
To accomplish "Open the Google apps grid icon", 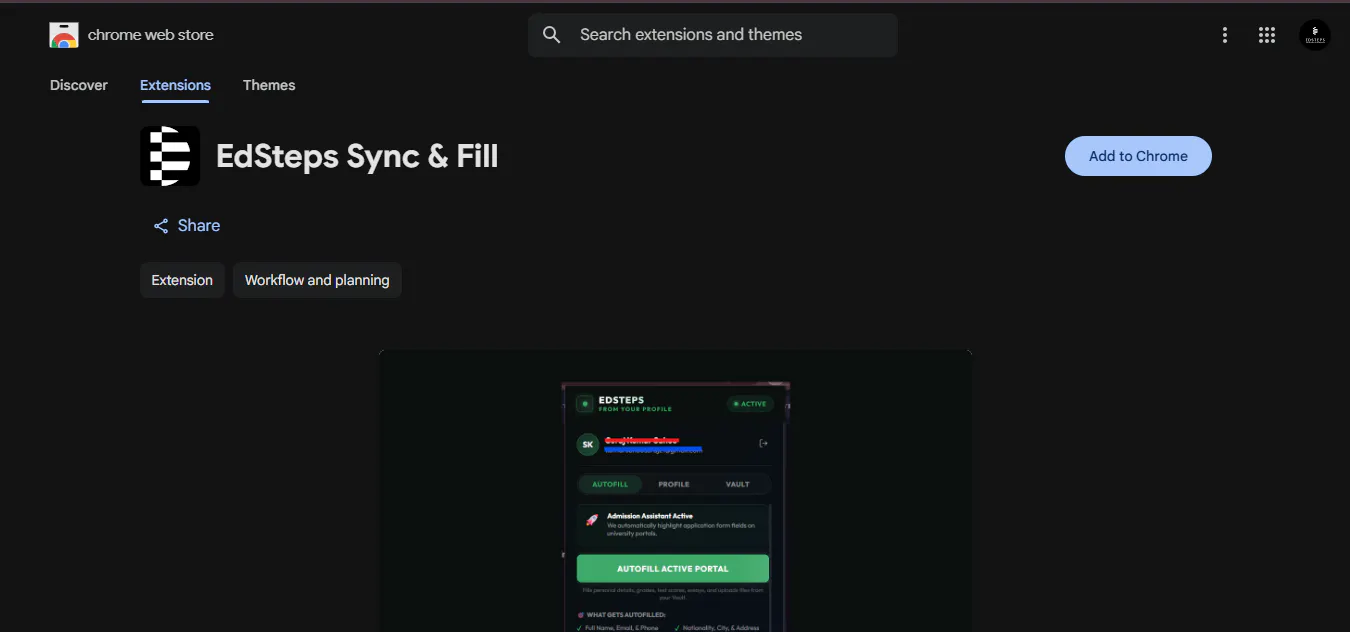I will (x=1267, y=35).
